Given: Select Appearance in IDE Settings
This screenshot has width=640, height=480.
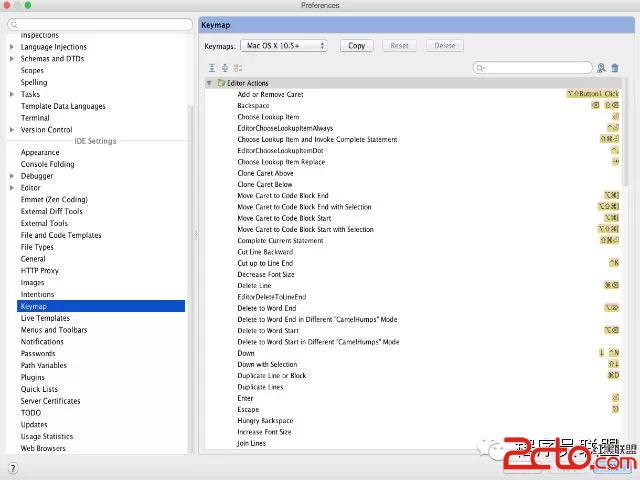Looking at the screenshot, I should click(x=40, y=152).
